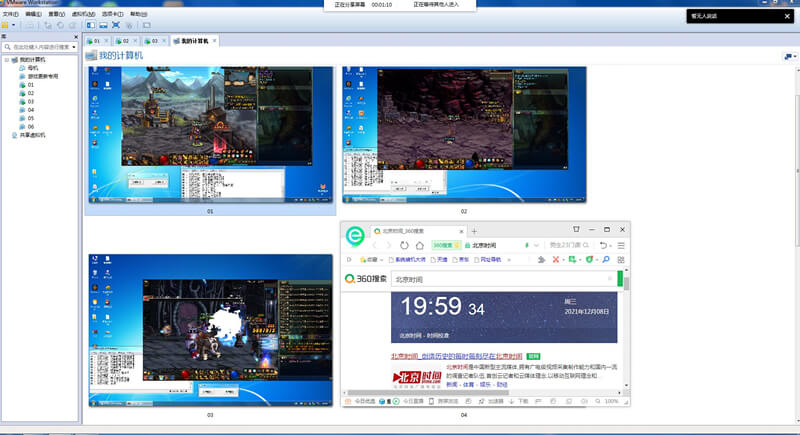Expand the power options dropdown arrow
The image size is (800, 435).
[x=14, y=25]
